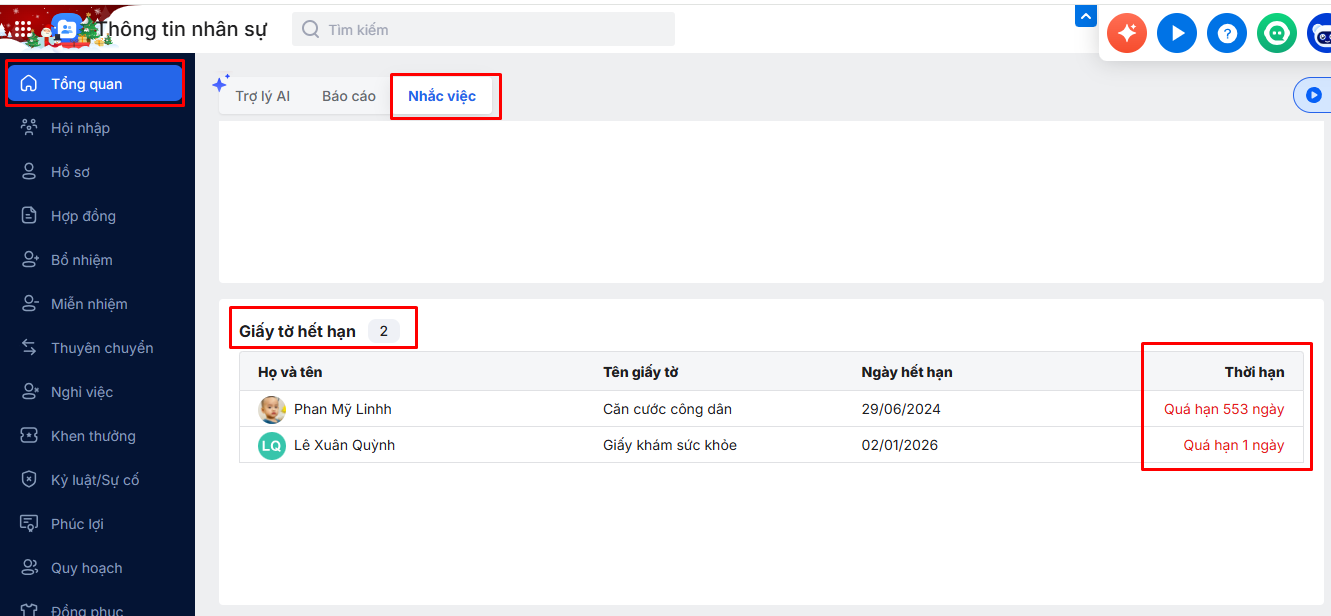The image size is (1331, 616).
Task: Open Thuyên chuyển in the sidebar
Action: pyautogui.click(x=102, y=348)
